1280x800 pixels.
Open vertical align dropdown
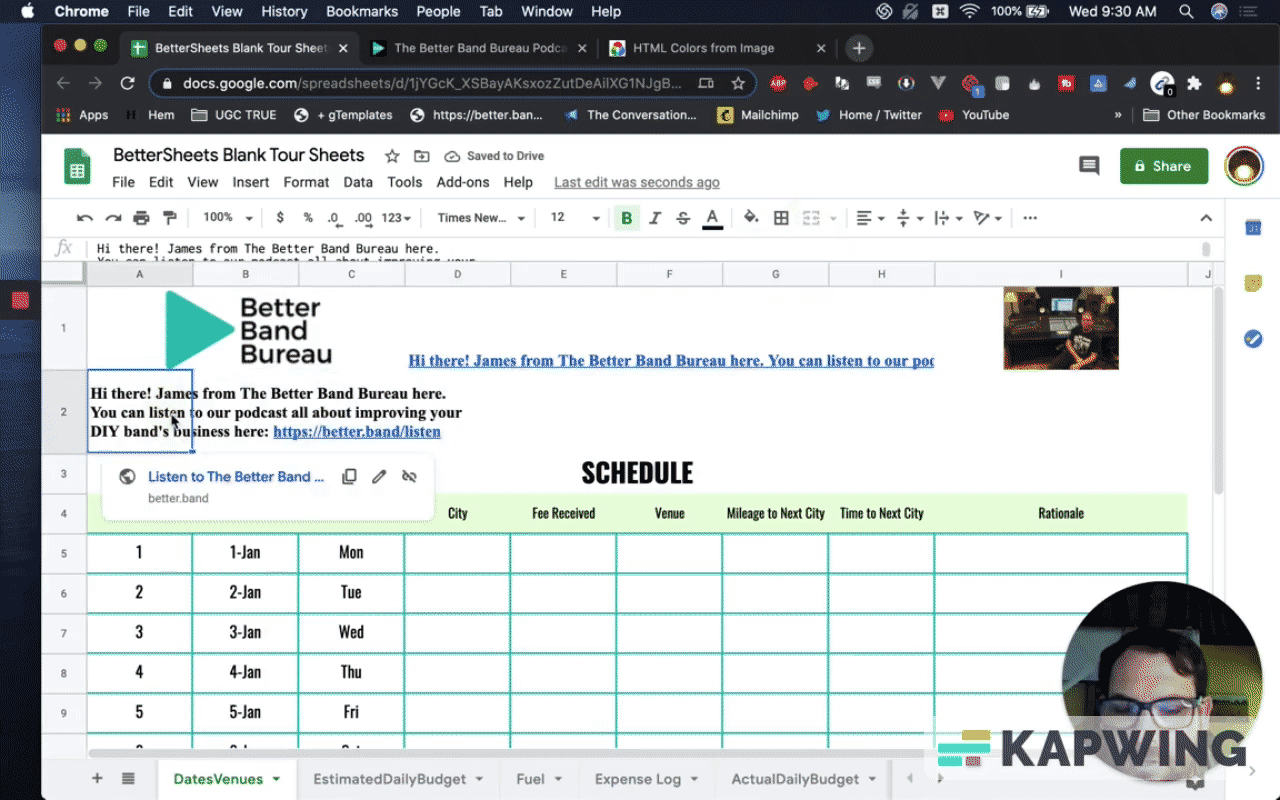click(x=908, y=218)
